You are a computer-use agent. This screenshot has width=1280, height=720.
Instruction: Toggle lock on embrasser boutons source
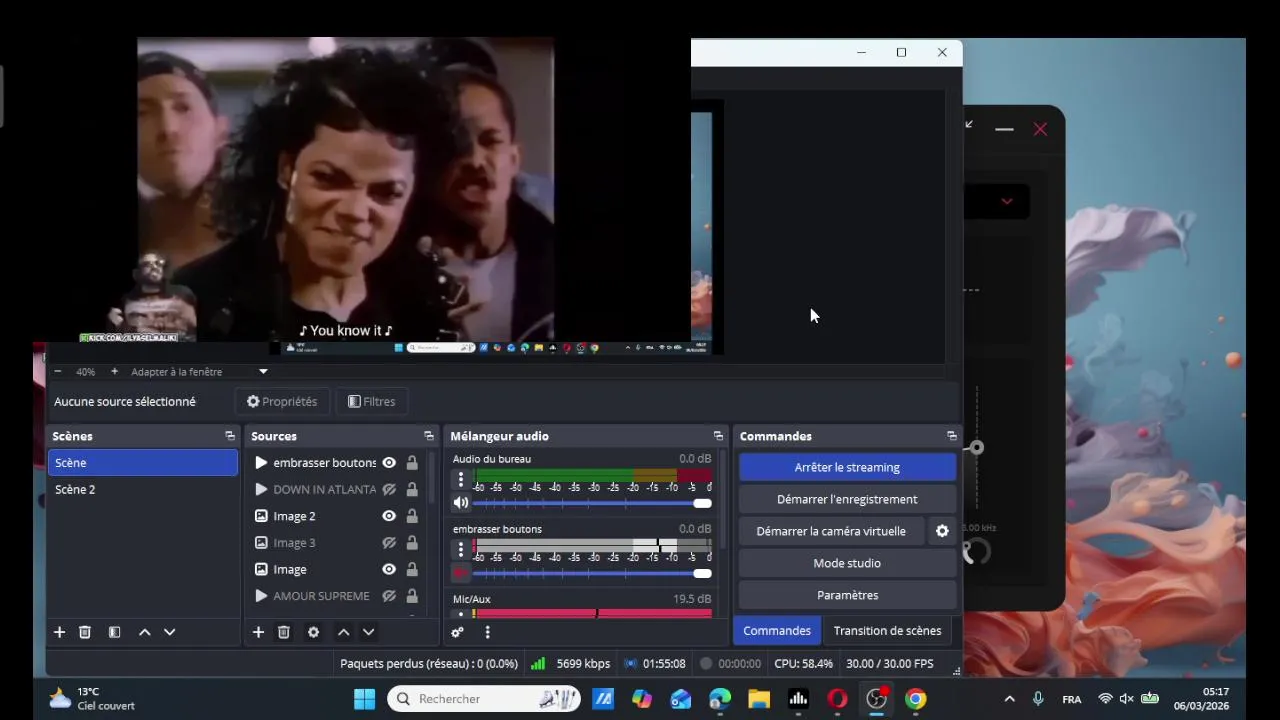click(412, 463)
